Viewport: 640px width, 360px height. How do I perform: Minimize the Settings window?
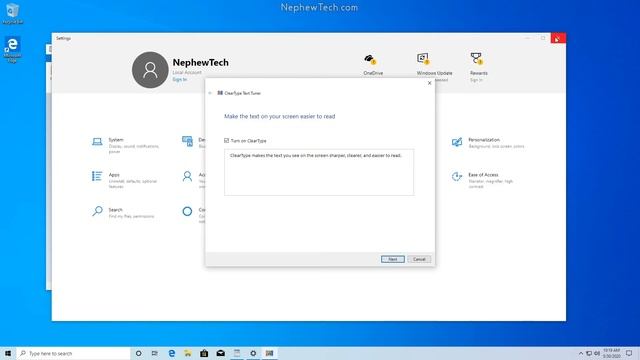pyautogui.click(x=528, y=38)
